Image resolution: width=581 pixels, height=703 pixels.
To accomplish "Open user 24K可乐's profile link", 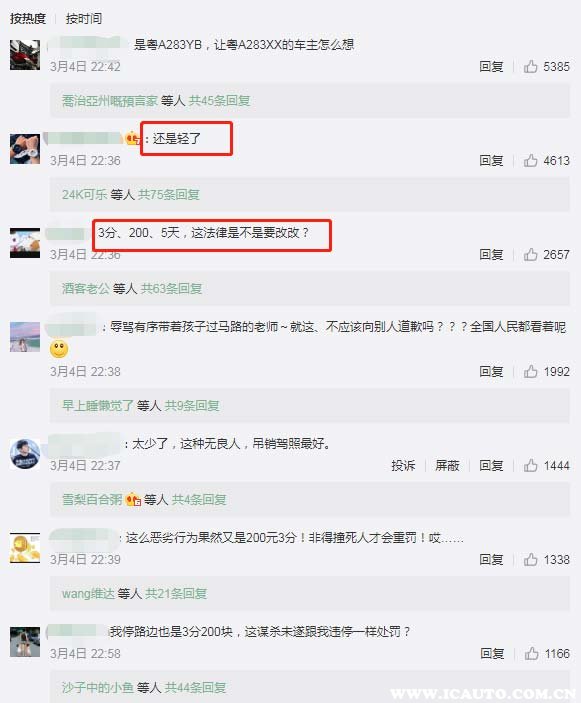I will (x=84, y=195).
